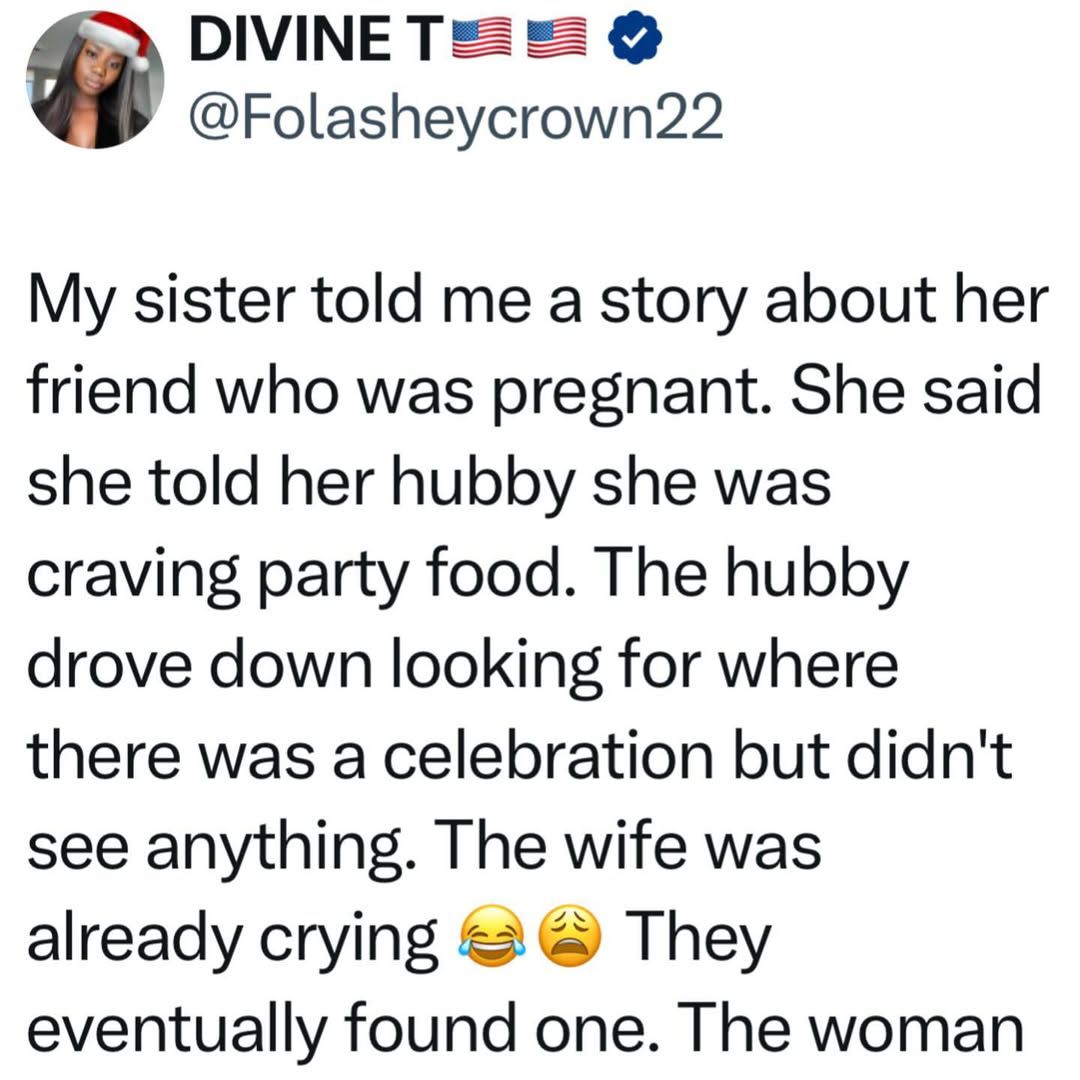Click the weary face emoji
Screen dimensions: 1080x1080
pyautogui.click(x=566, y=938)
